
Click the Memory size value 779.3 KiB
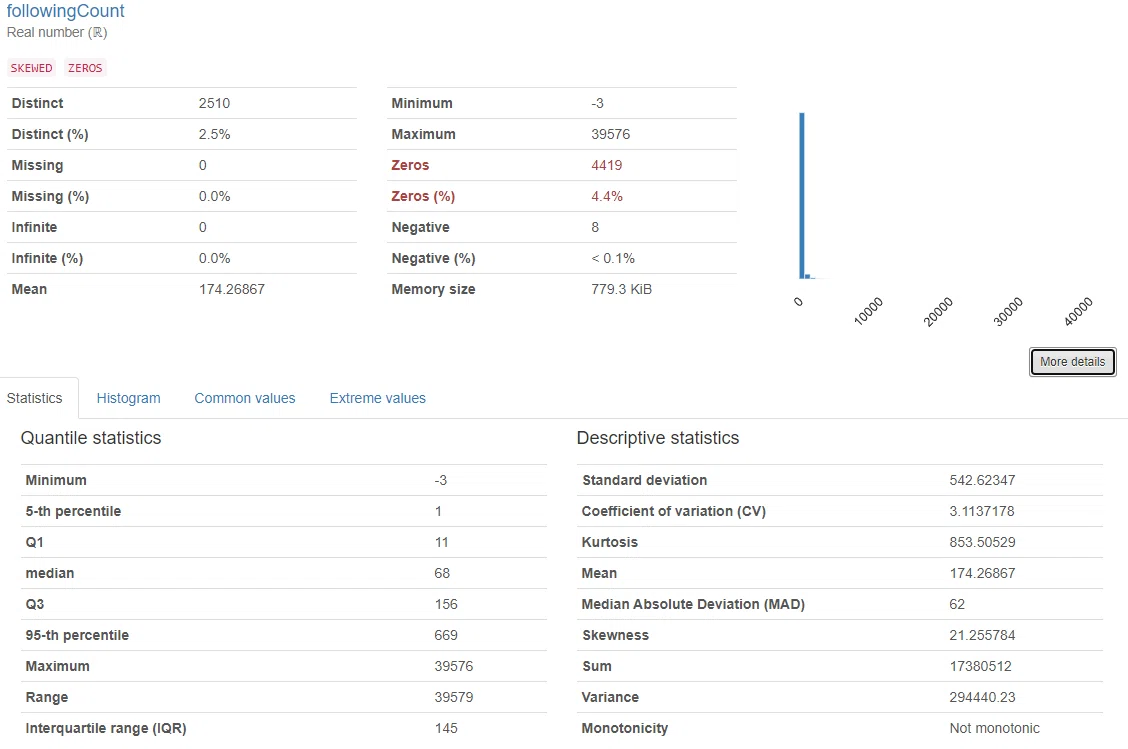pos(622,289)
